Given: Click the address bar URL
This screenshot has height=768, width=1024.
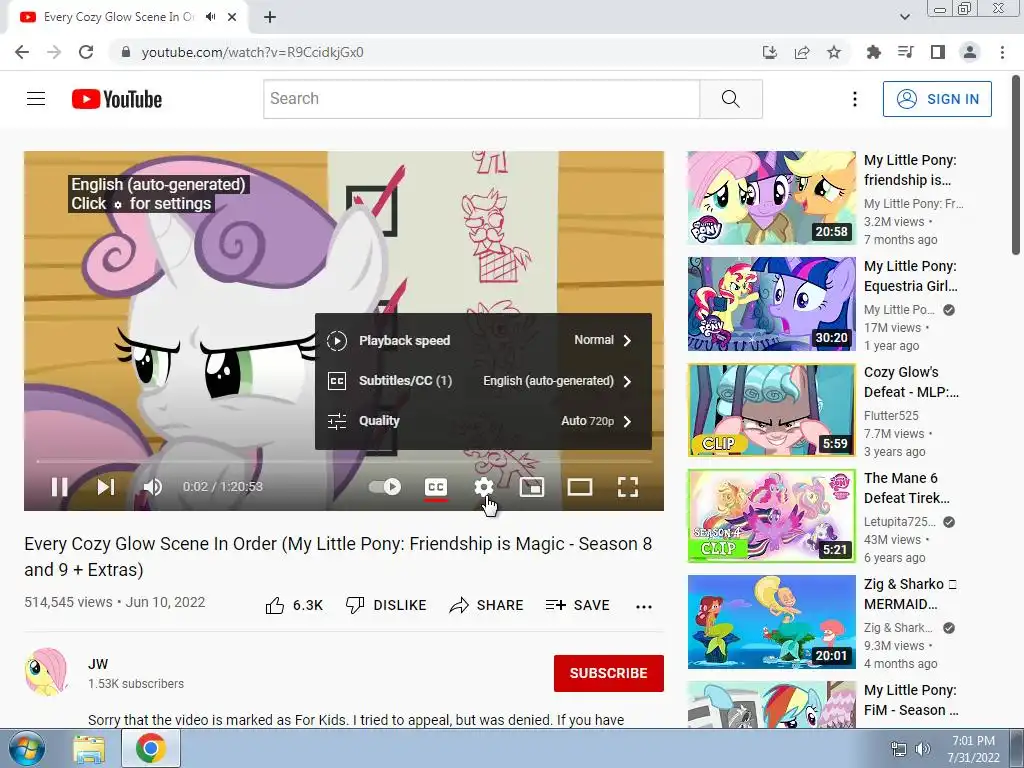Looking at the screenshot, I should pyautogui.click(x=253, y=52).
